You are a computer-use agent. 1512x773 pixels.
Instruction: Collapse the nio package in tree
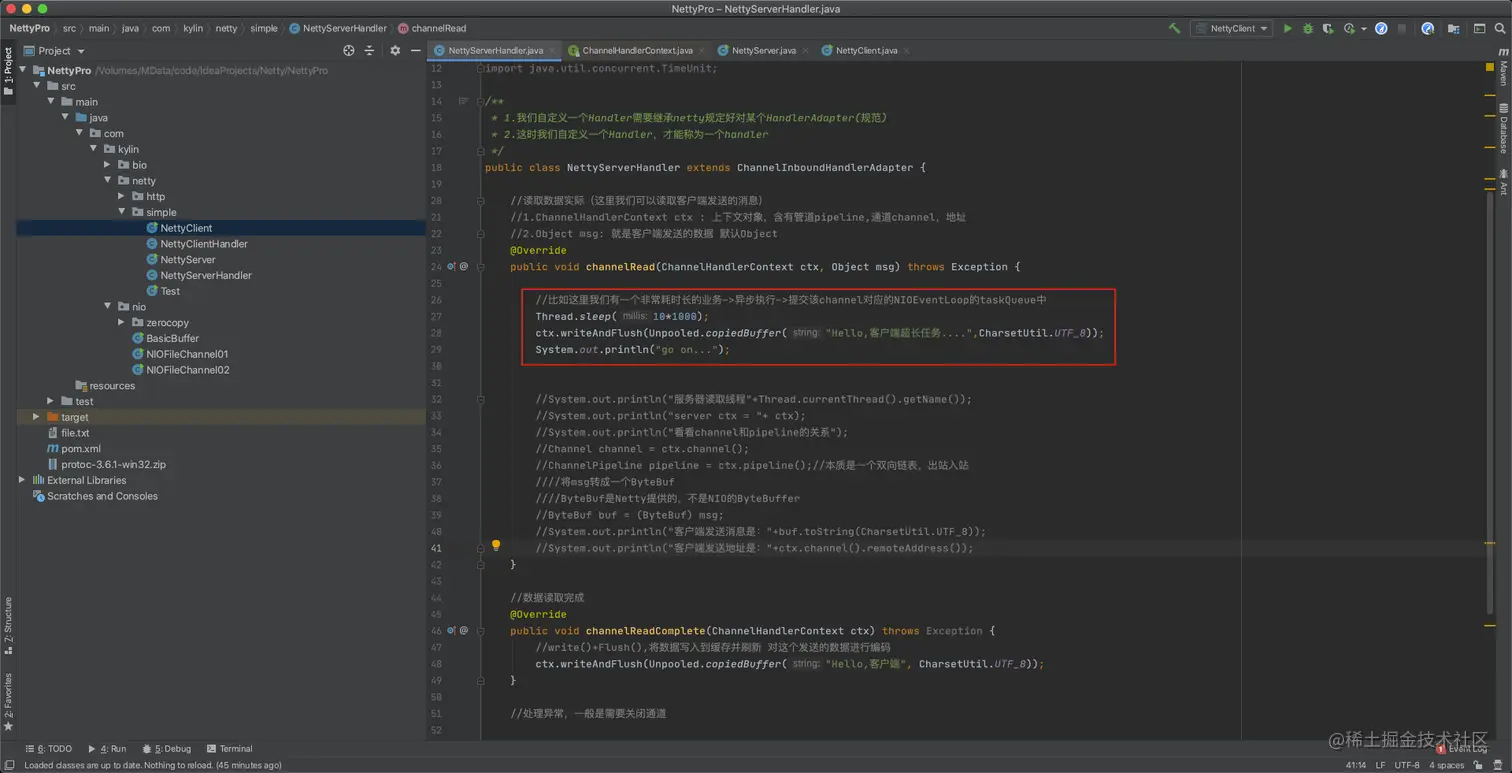[108, 307]
